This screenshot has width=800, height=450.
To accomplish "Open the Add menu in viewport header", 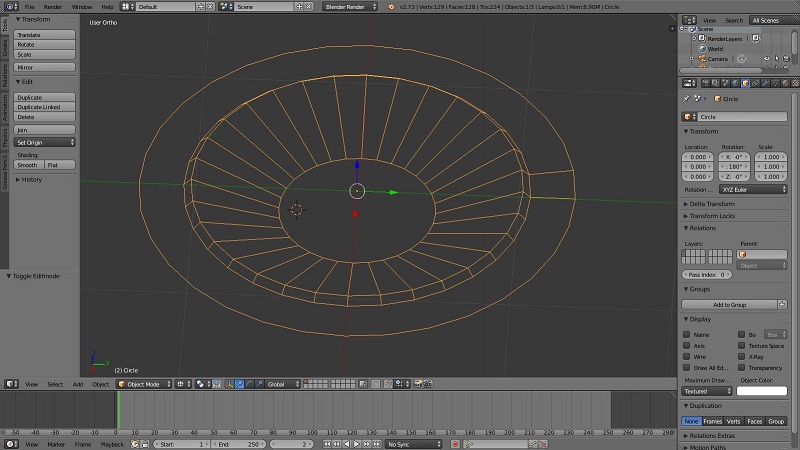I will [78, 384].
